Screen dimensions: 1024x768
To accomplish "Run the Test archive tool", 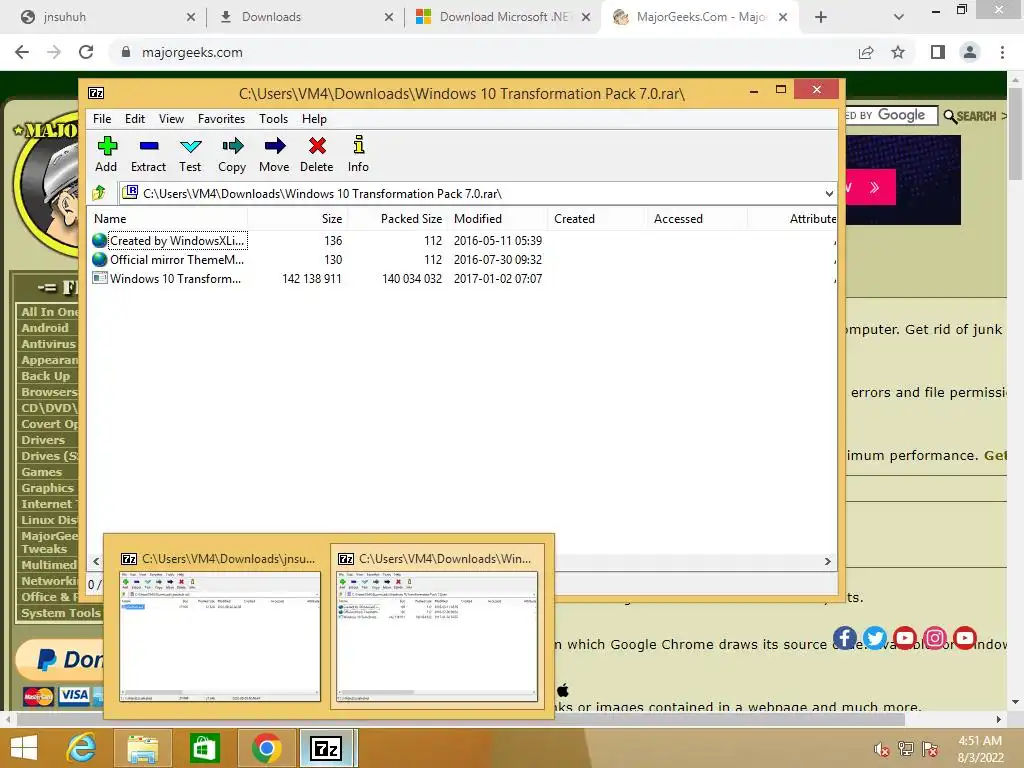I will pos(190,155).
